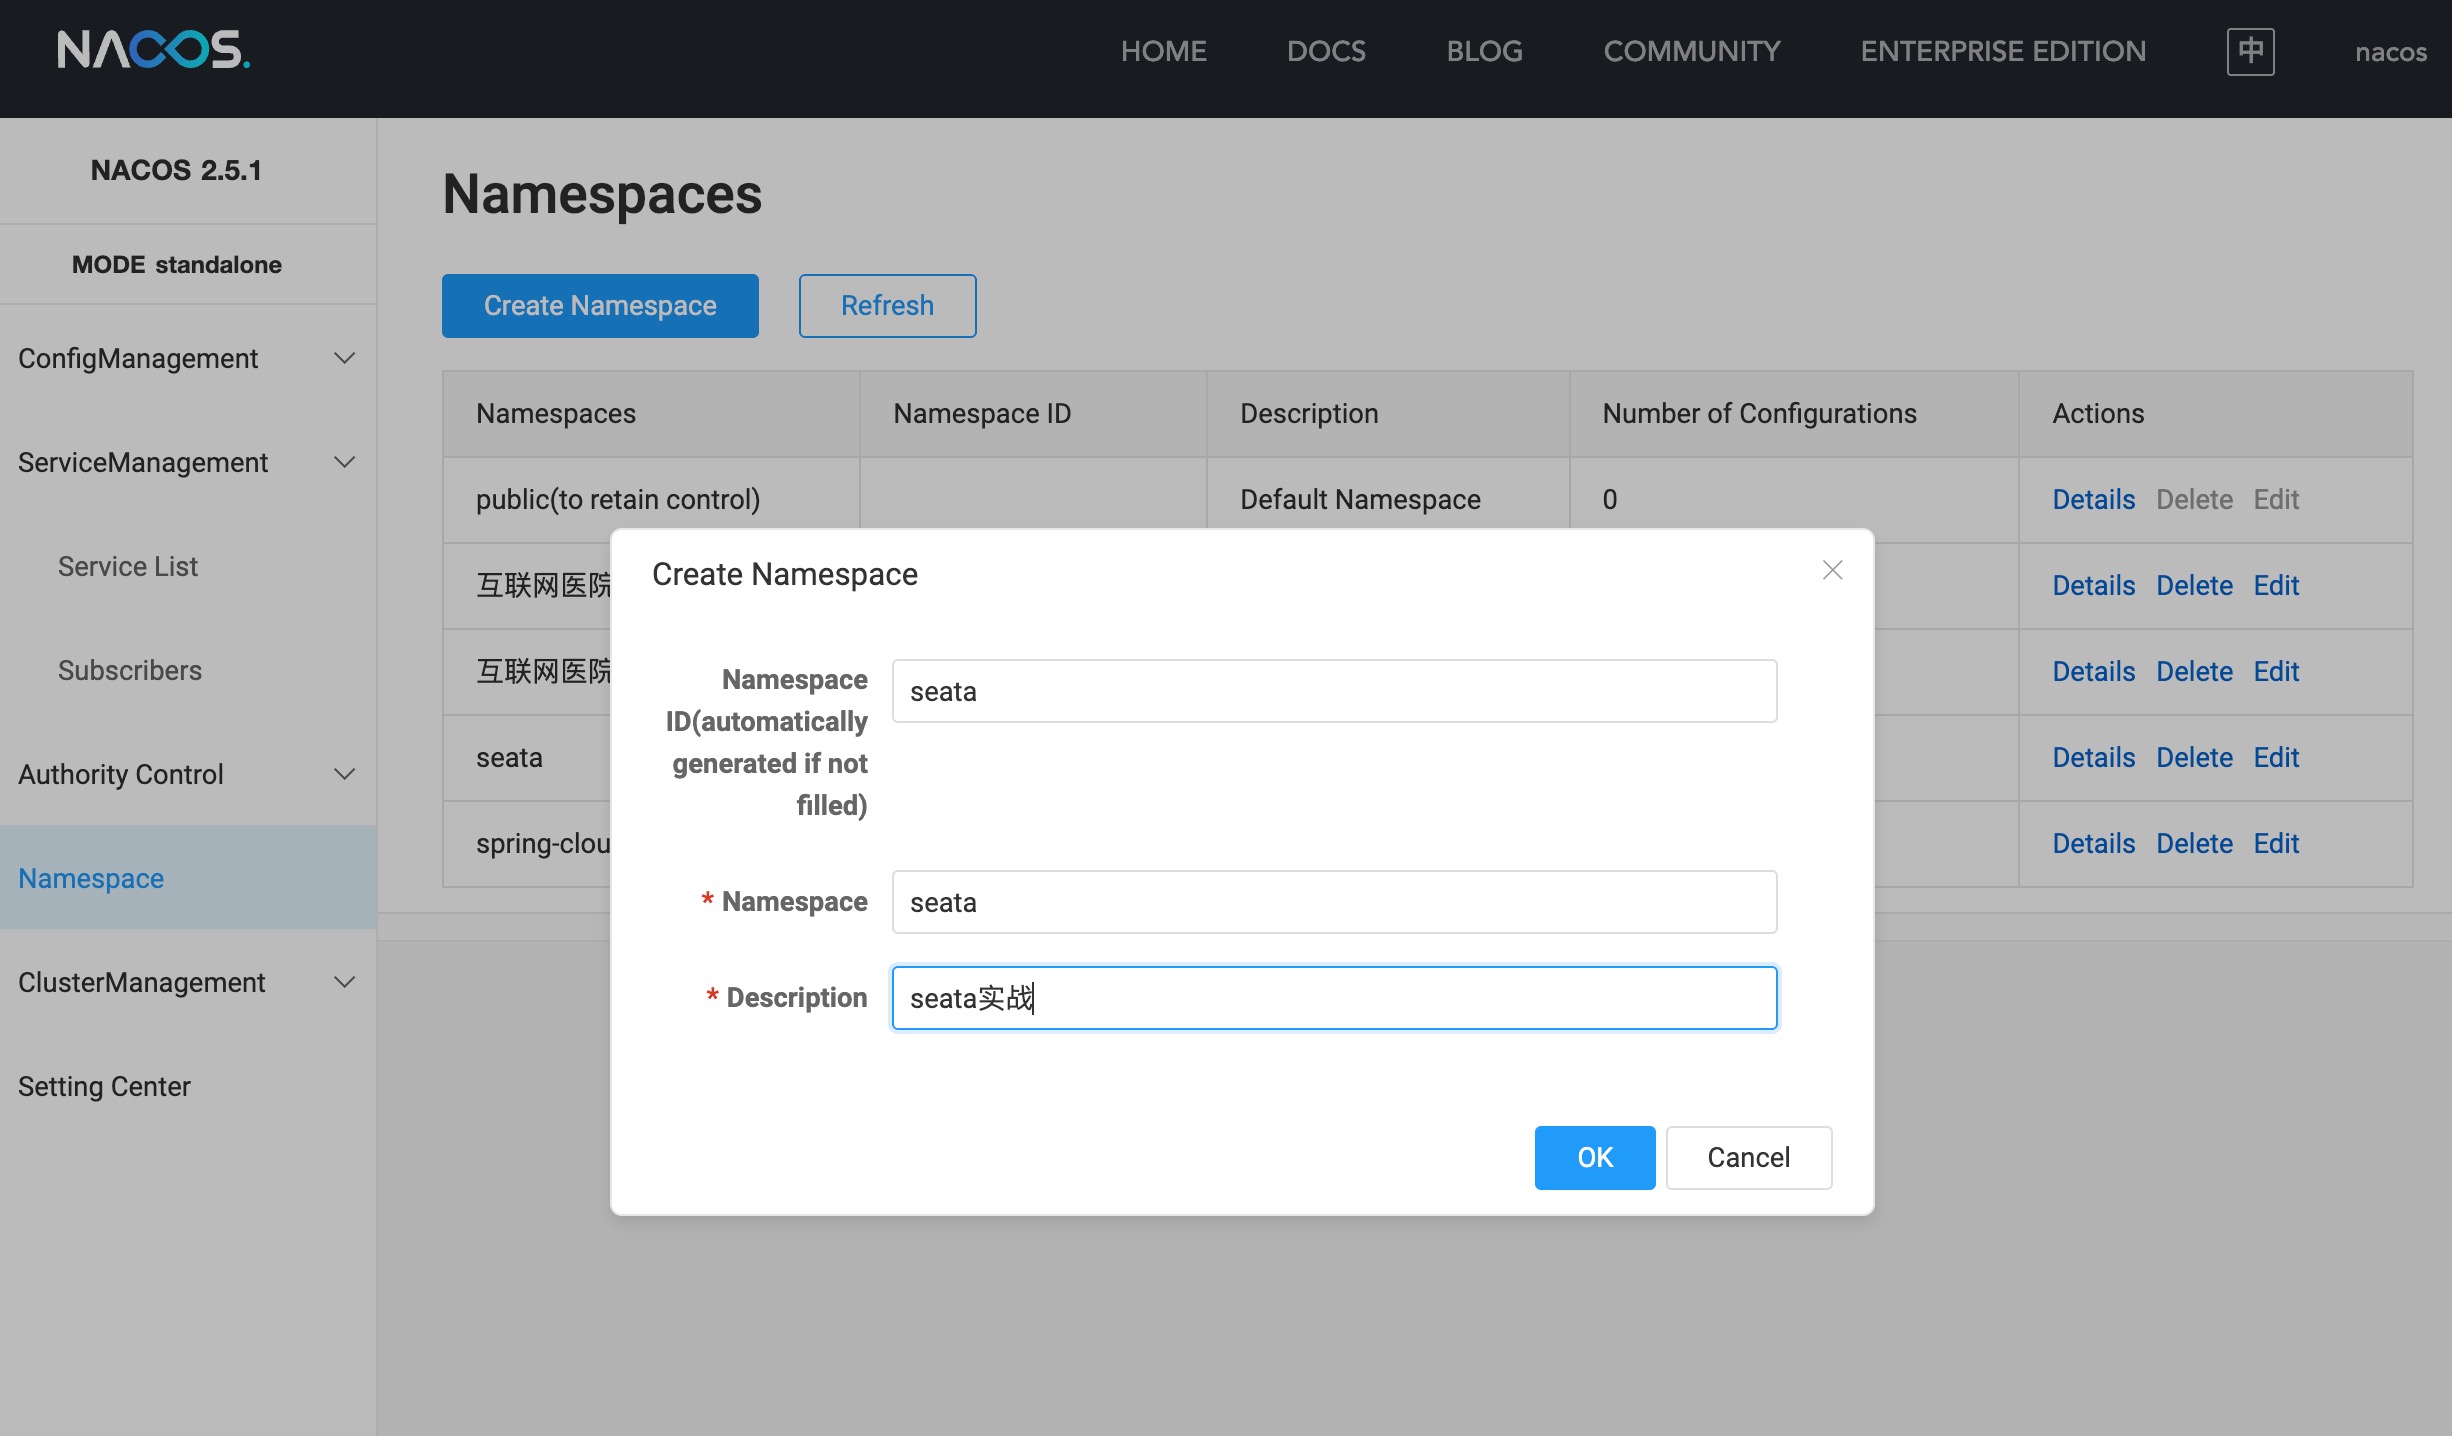
Task: Collapse the ServiceManagement menu
Action: tap(188, 462)
